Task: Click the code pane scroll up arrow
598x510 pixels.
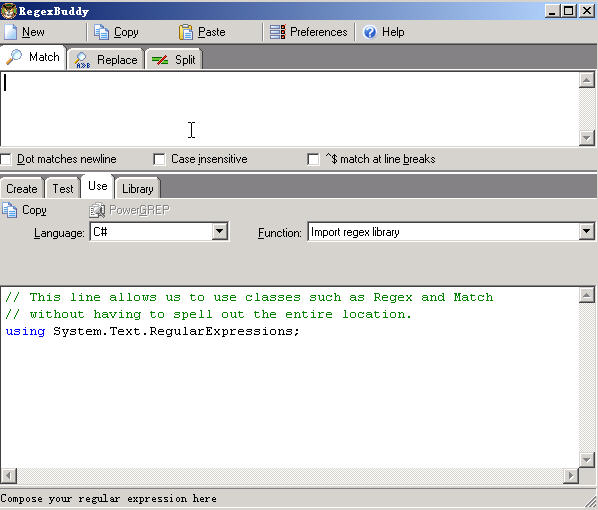Action: (587, 295)
